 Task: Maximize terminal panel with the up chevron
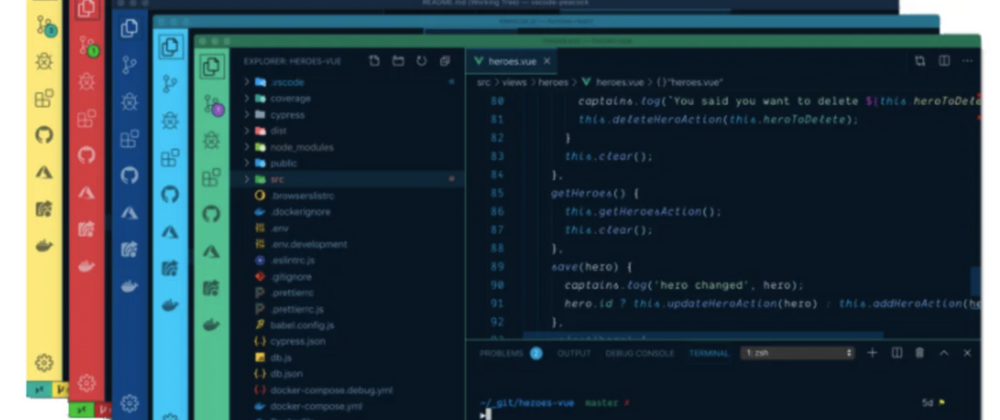pos(943,353)
